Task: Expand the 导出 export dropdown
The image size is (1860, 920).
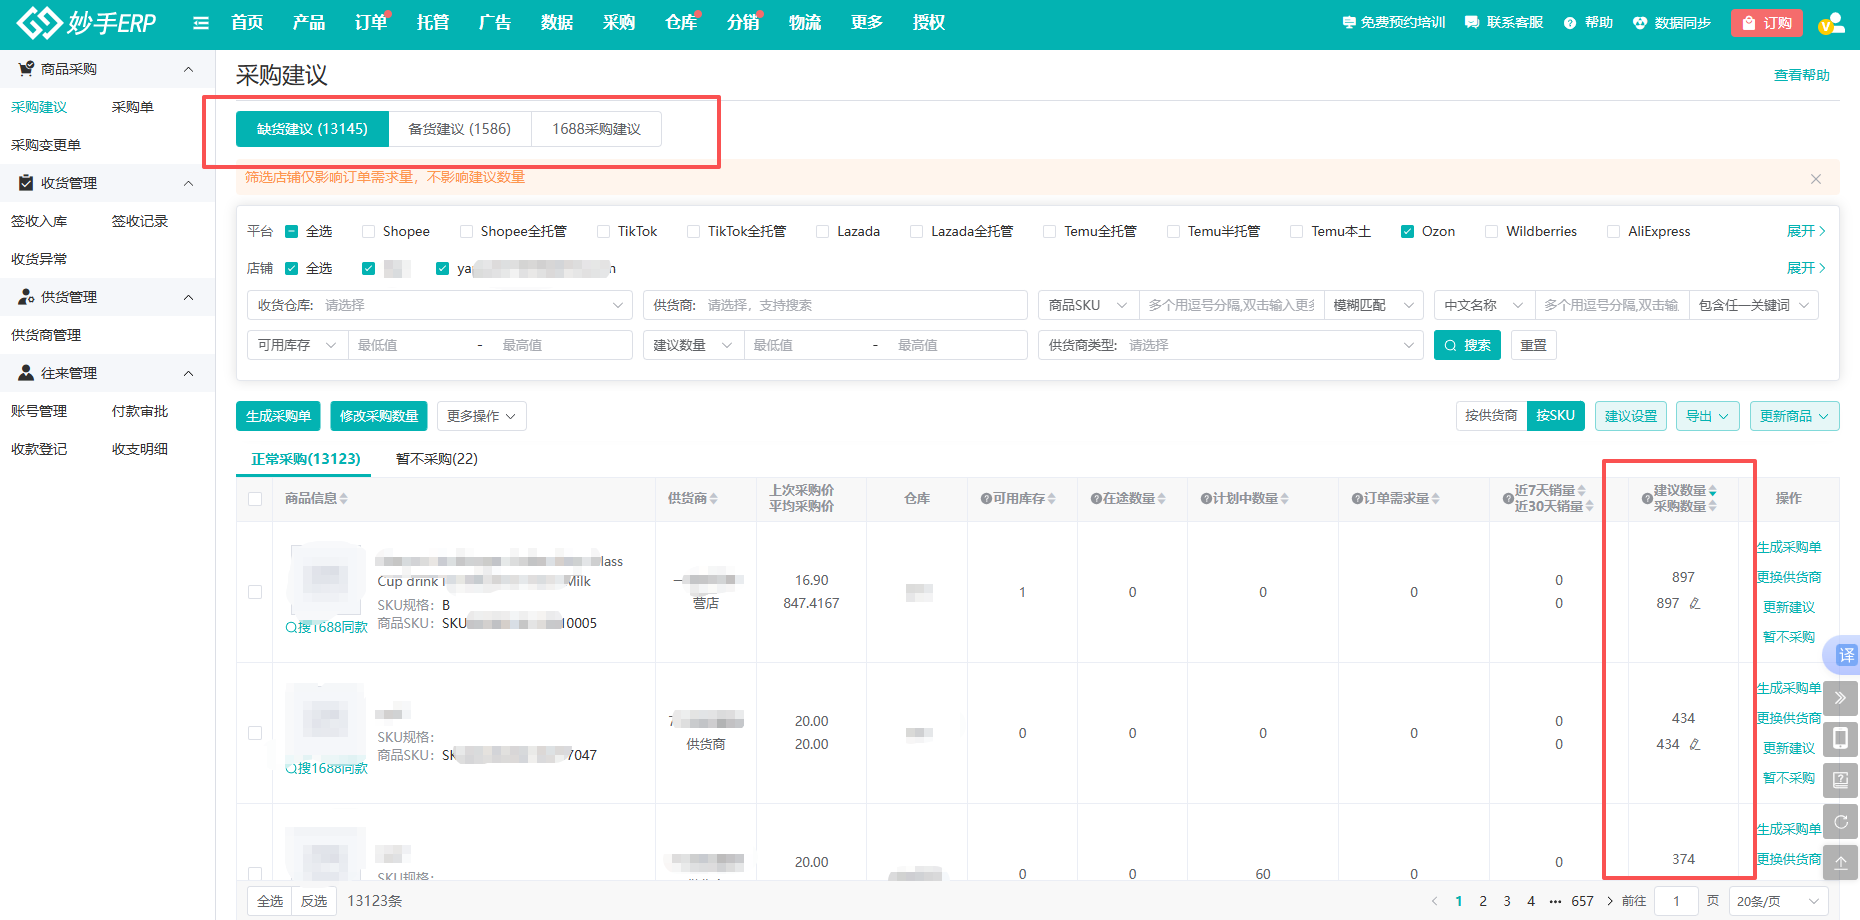Action: (x=1707, y=416)
